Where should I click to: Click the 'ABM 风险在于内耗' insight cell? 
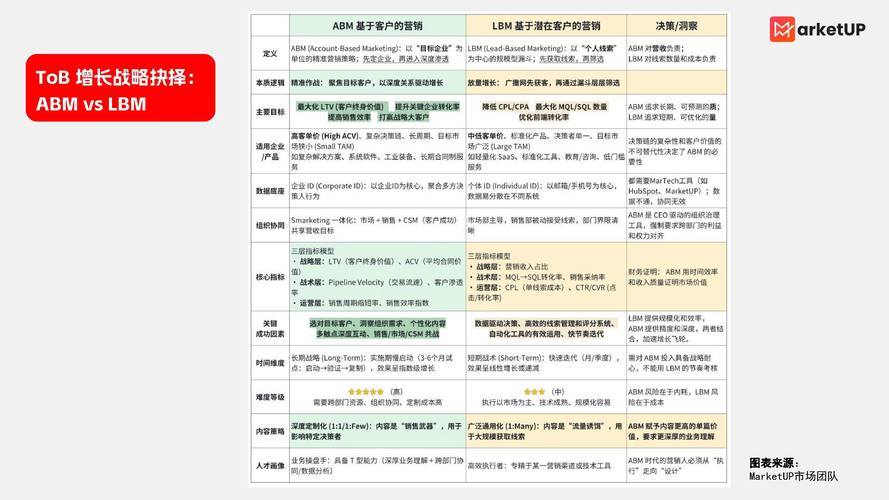[676, 397]
